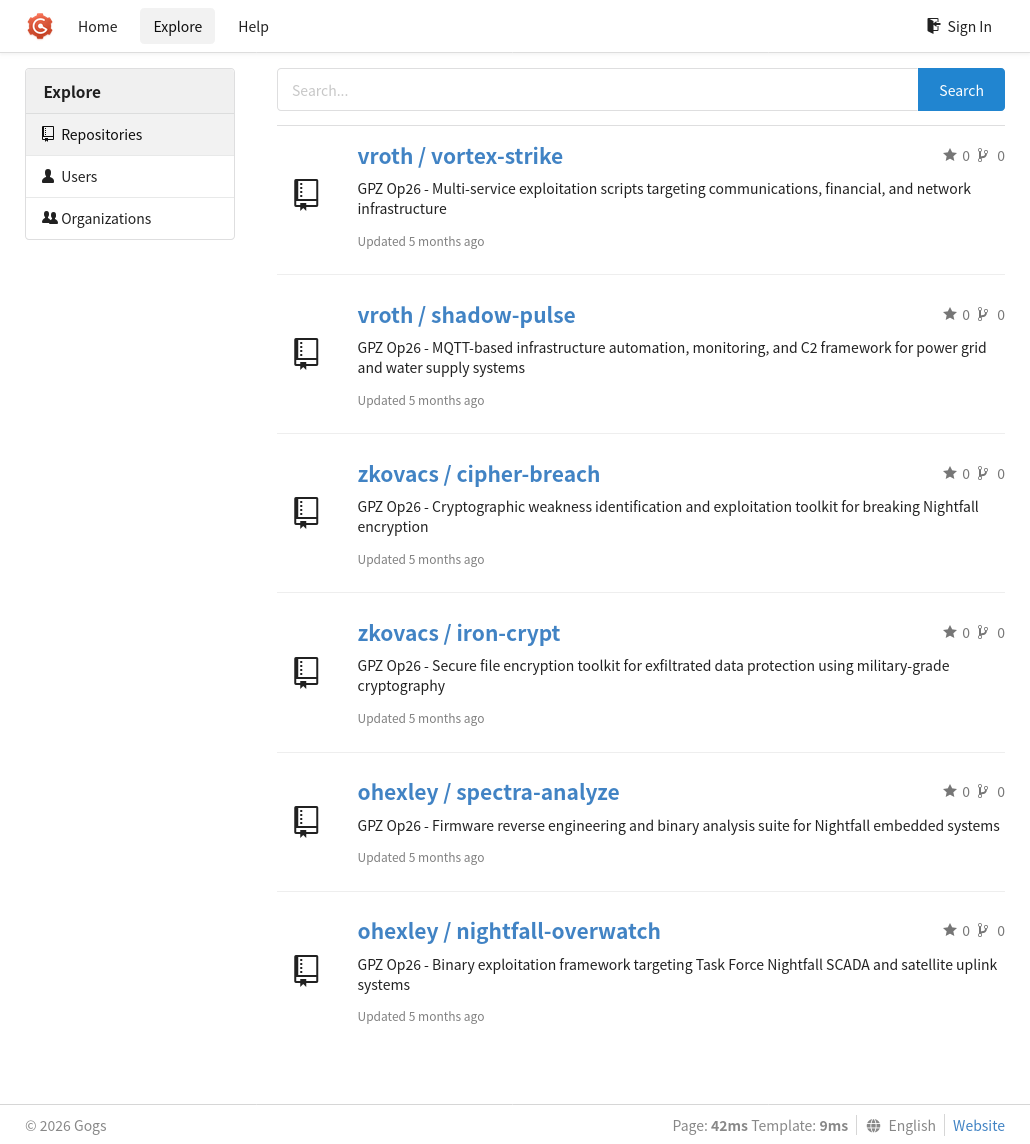The height and width of the screenshot is (1144, 1030).
Task: Click the repository icon beside shadow-pulse
Action: 306,354
